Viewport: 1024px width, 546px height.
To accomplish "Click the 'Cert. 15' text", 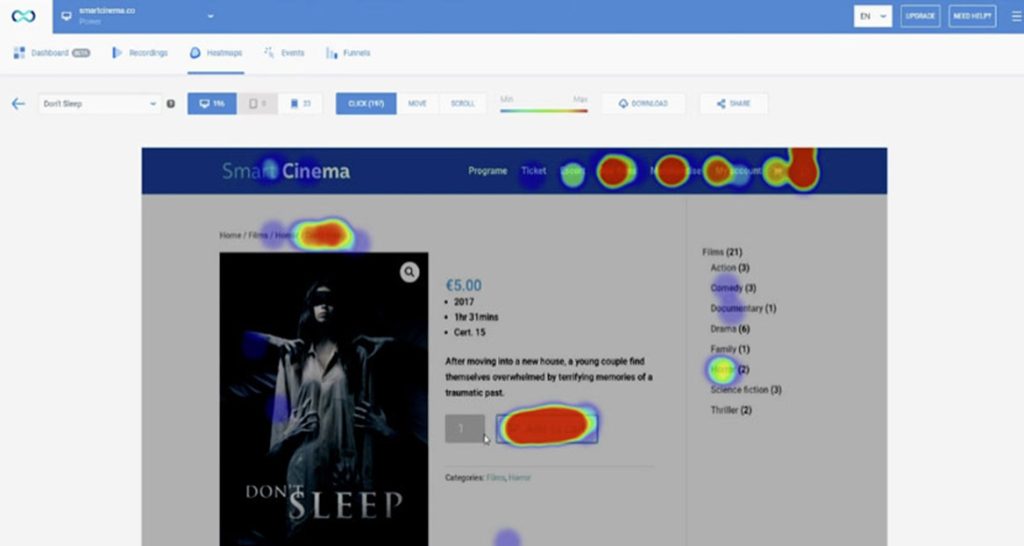I will click(x=470, y=332).
